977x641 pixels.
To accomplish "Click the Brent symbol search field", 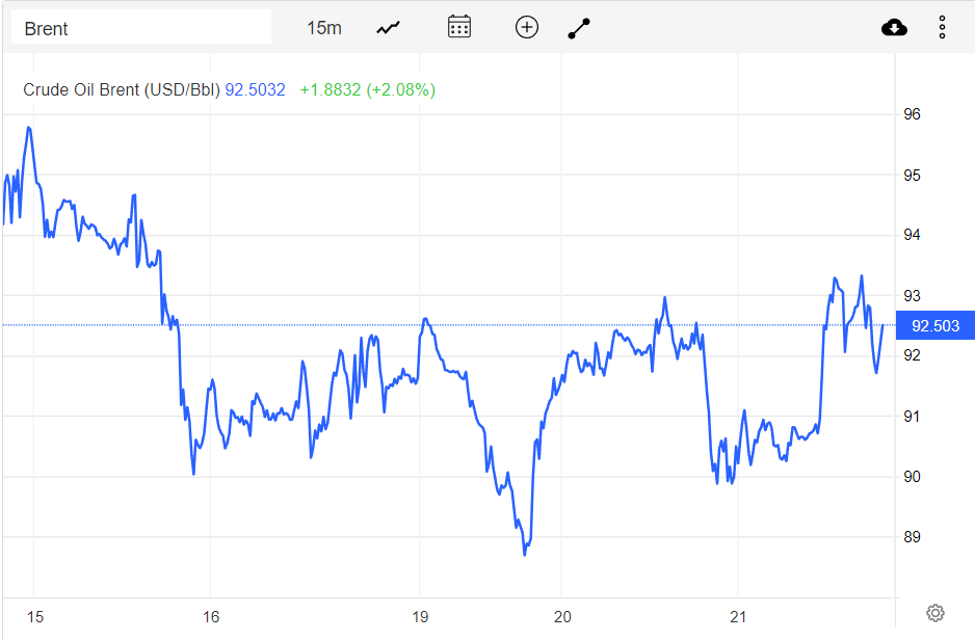I will 140,28.
